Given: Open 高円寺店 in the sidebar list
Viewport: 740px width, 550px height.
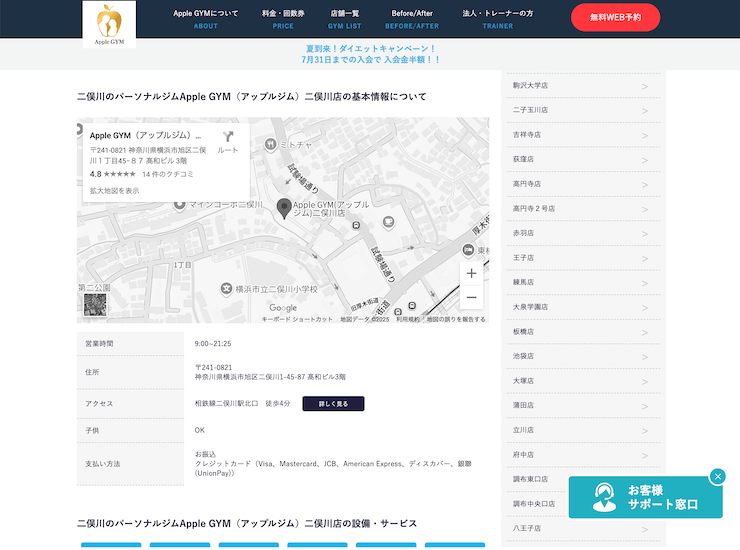Looking at the screenshot, I should (583, 184).
